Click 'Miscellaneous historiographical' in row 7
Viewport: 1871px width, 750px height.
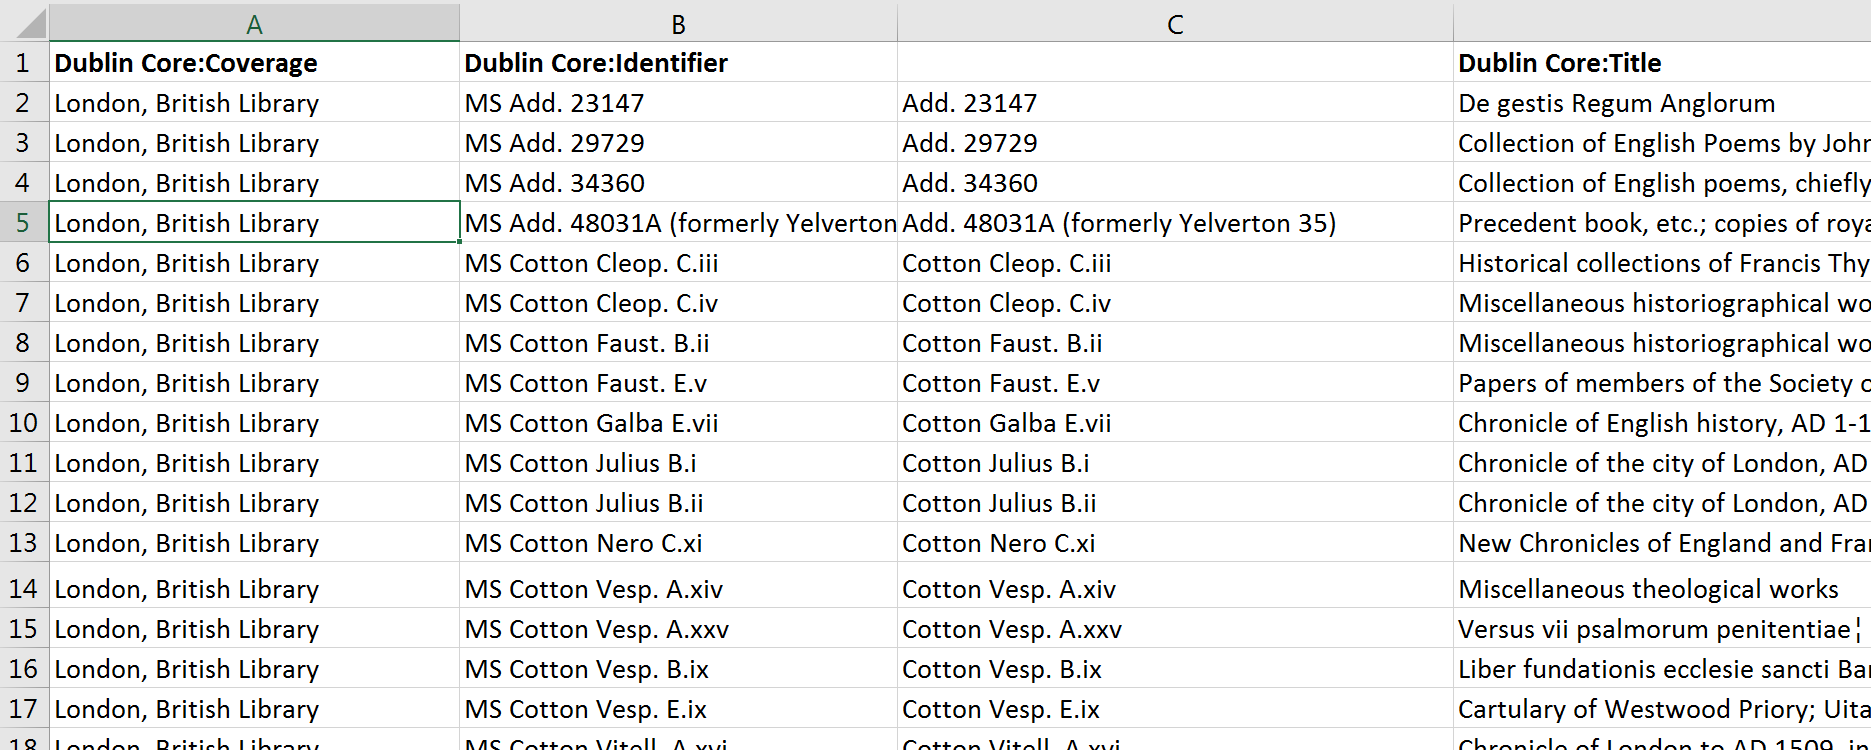(1662, 303)
